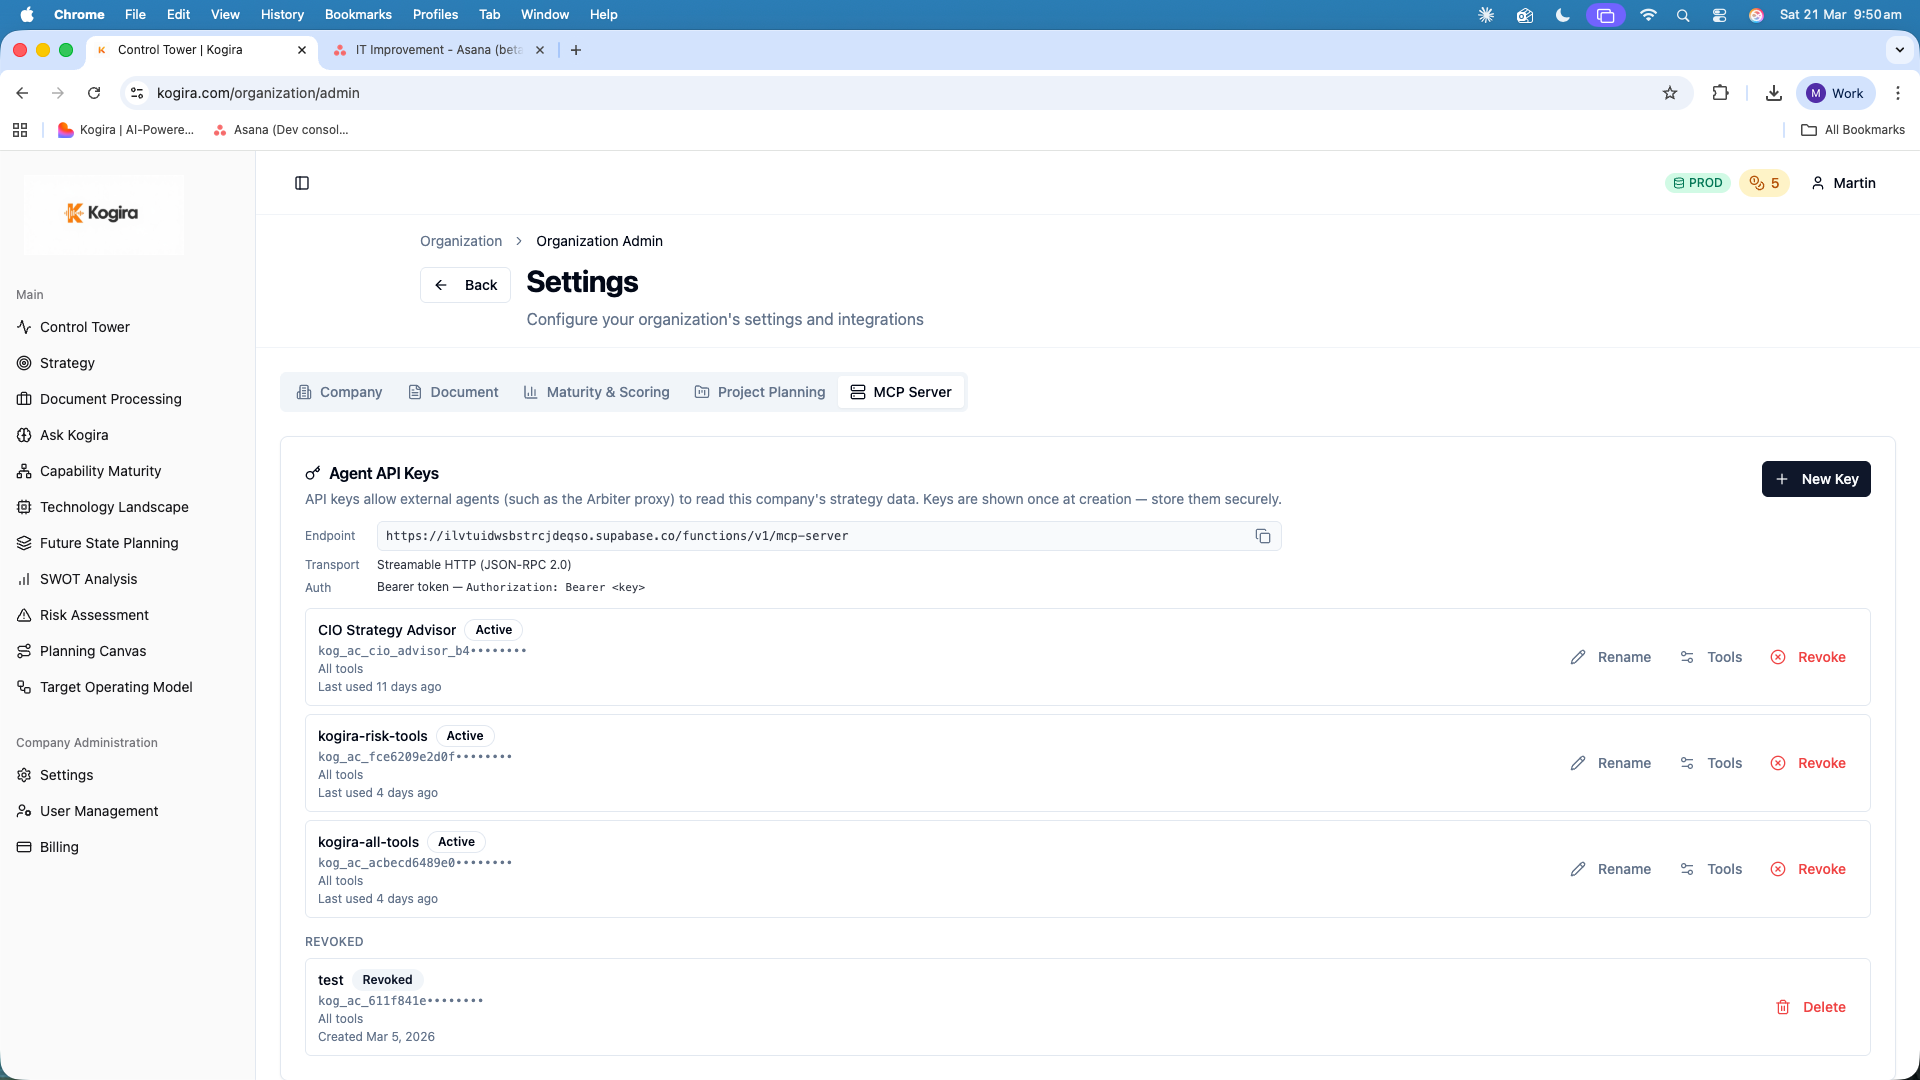Collapse the sidebar using the panel toggle
The image size is (1920, 1080).
(302, 183)
